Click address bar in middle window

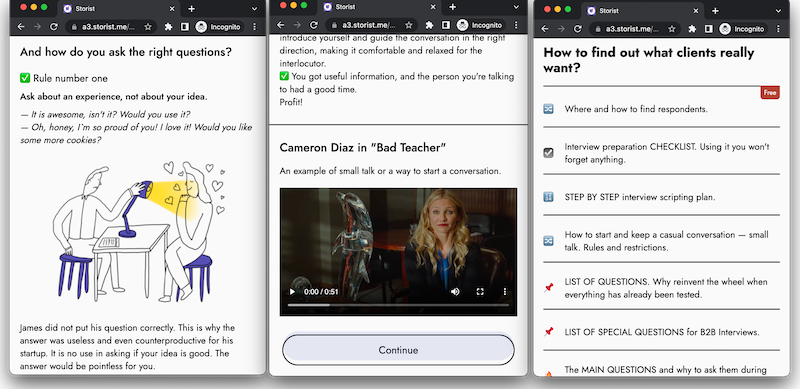[x=371, y=25]
